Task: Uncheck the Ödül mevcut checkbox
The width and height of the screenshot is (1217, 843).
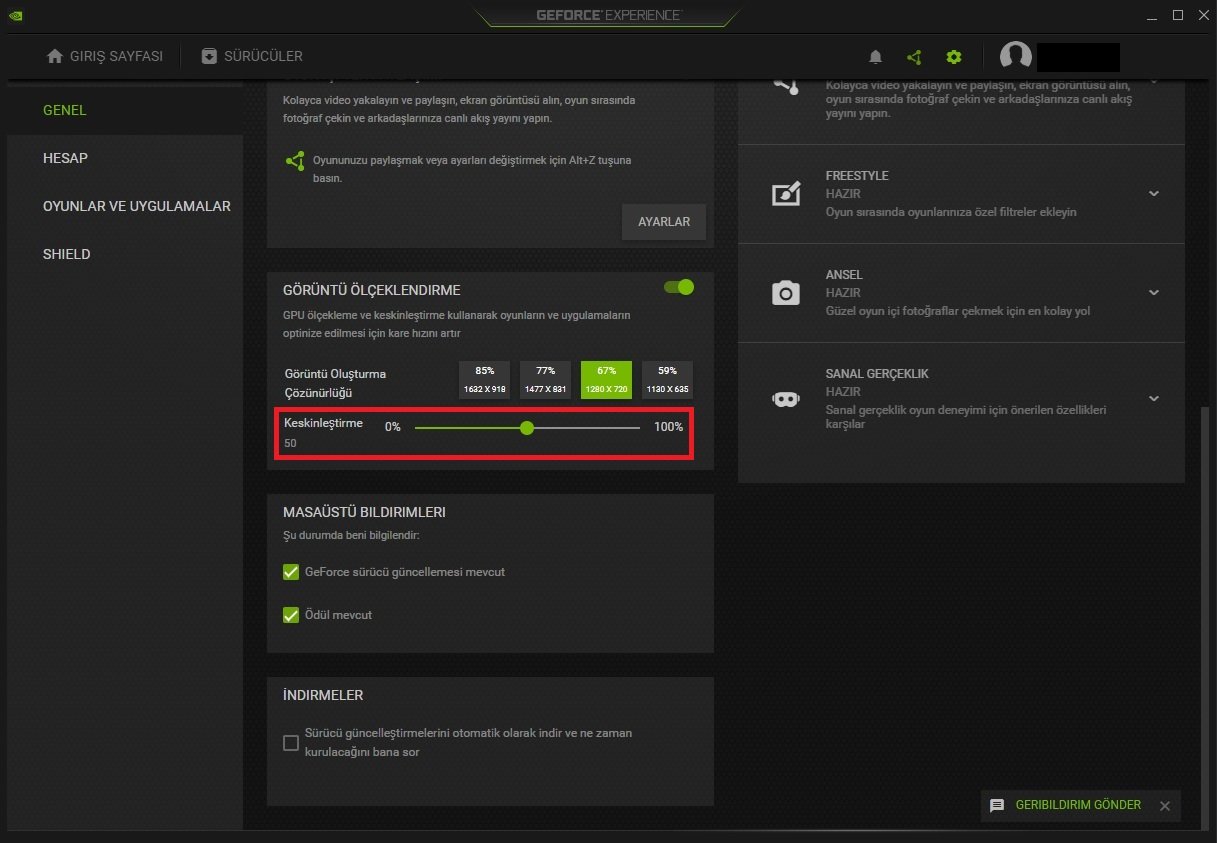Action: (291, 615)
